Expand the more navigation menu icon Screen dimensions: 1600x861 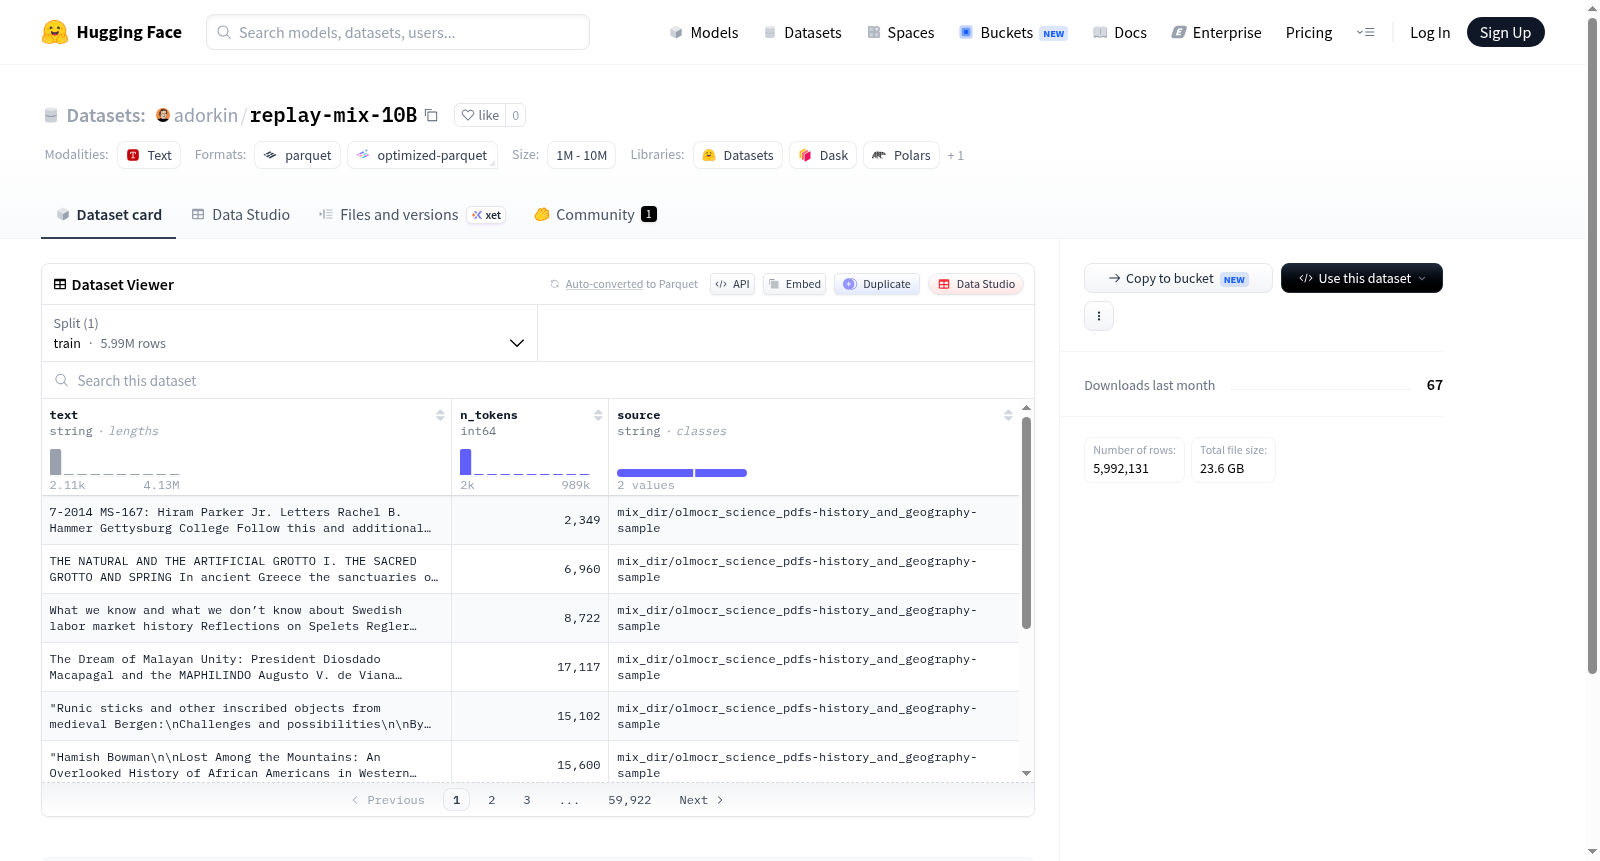tap(1365, 32)
